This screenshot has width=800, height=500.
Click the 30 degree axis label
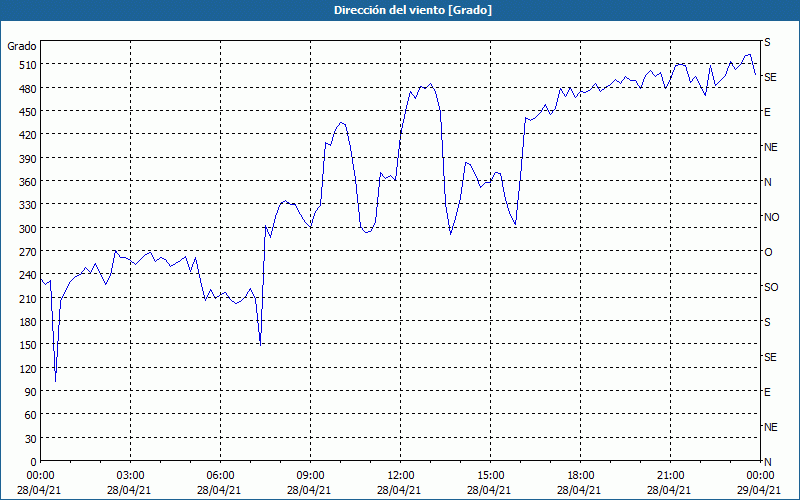[32, 439]
